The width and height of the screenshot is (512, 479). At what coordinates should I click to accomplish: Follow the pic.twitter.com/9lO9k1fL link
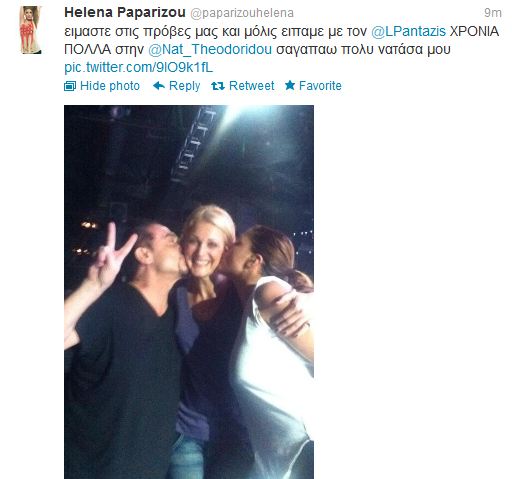point(138,67)
